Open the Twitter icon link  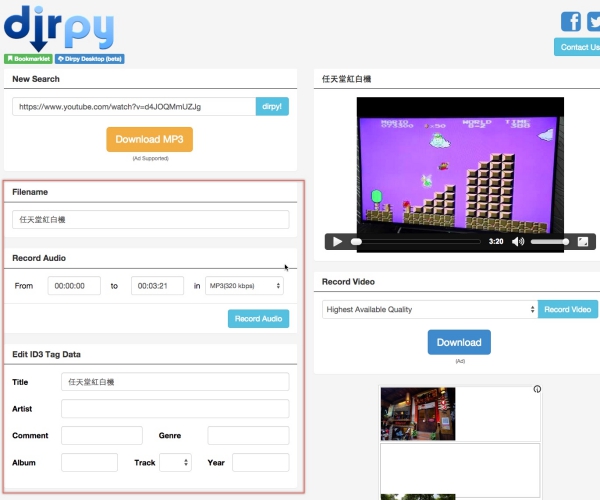pyautogui.click(x=594, y=21)
